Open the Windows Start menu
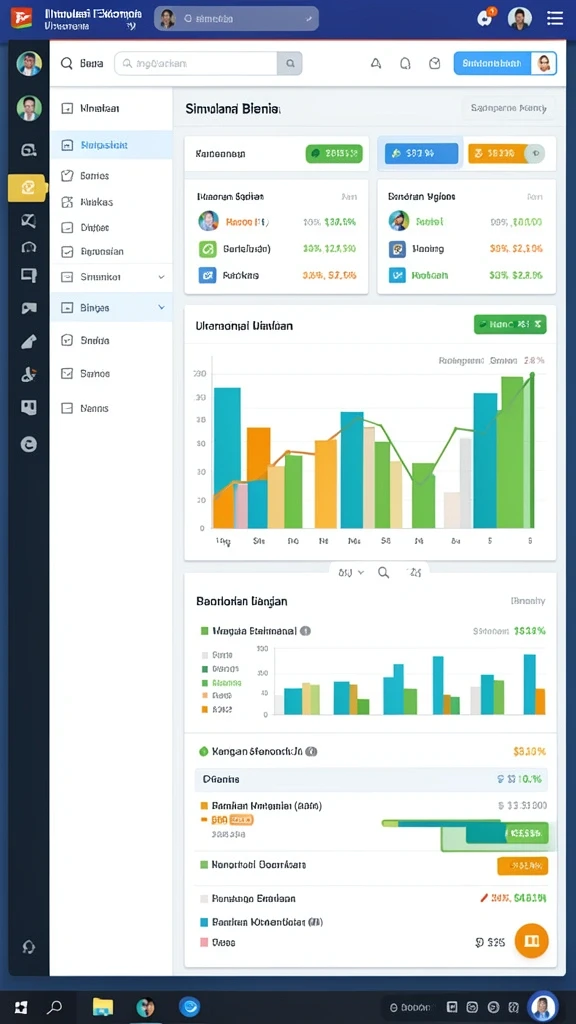The width and height of the screenshot is (576, 1024). click(x=21, y=1007)
